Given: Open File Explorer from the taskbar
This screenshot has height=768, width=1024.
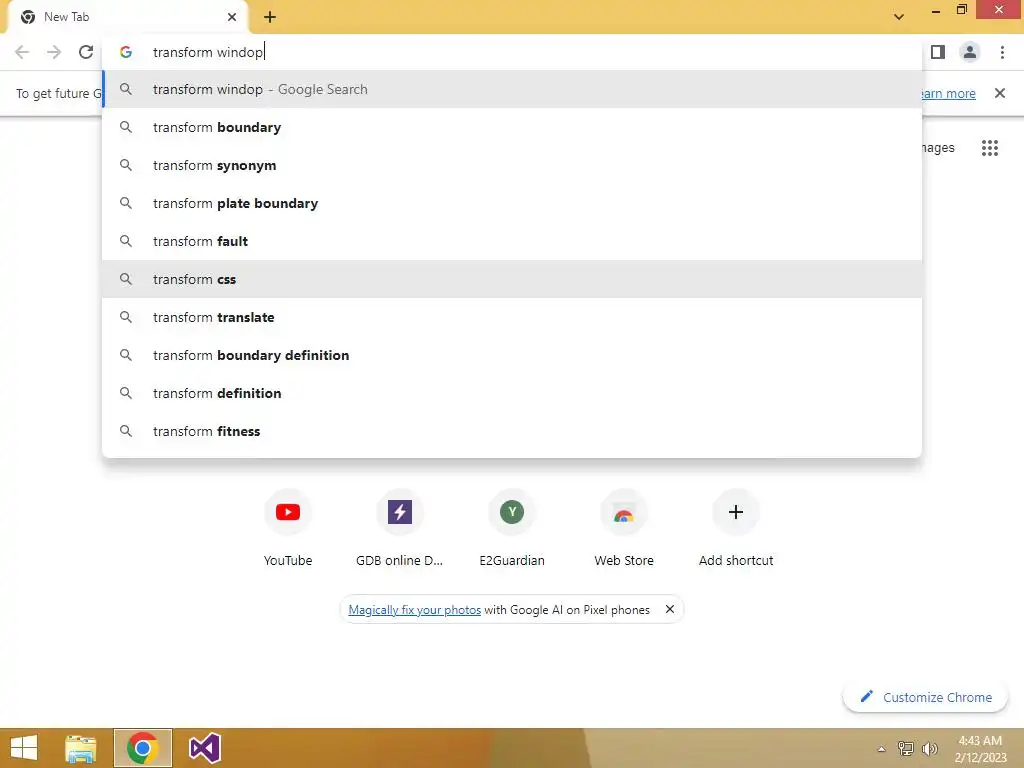Looking at the screenshot, I should point(81,748).
